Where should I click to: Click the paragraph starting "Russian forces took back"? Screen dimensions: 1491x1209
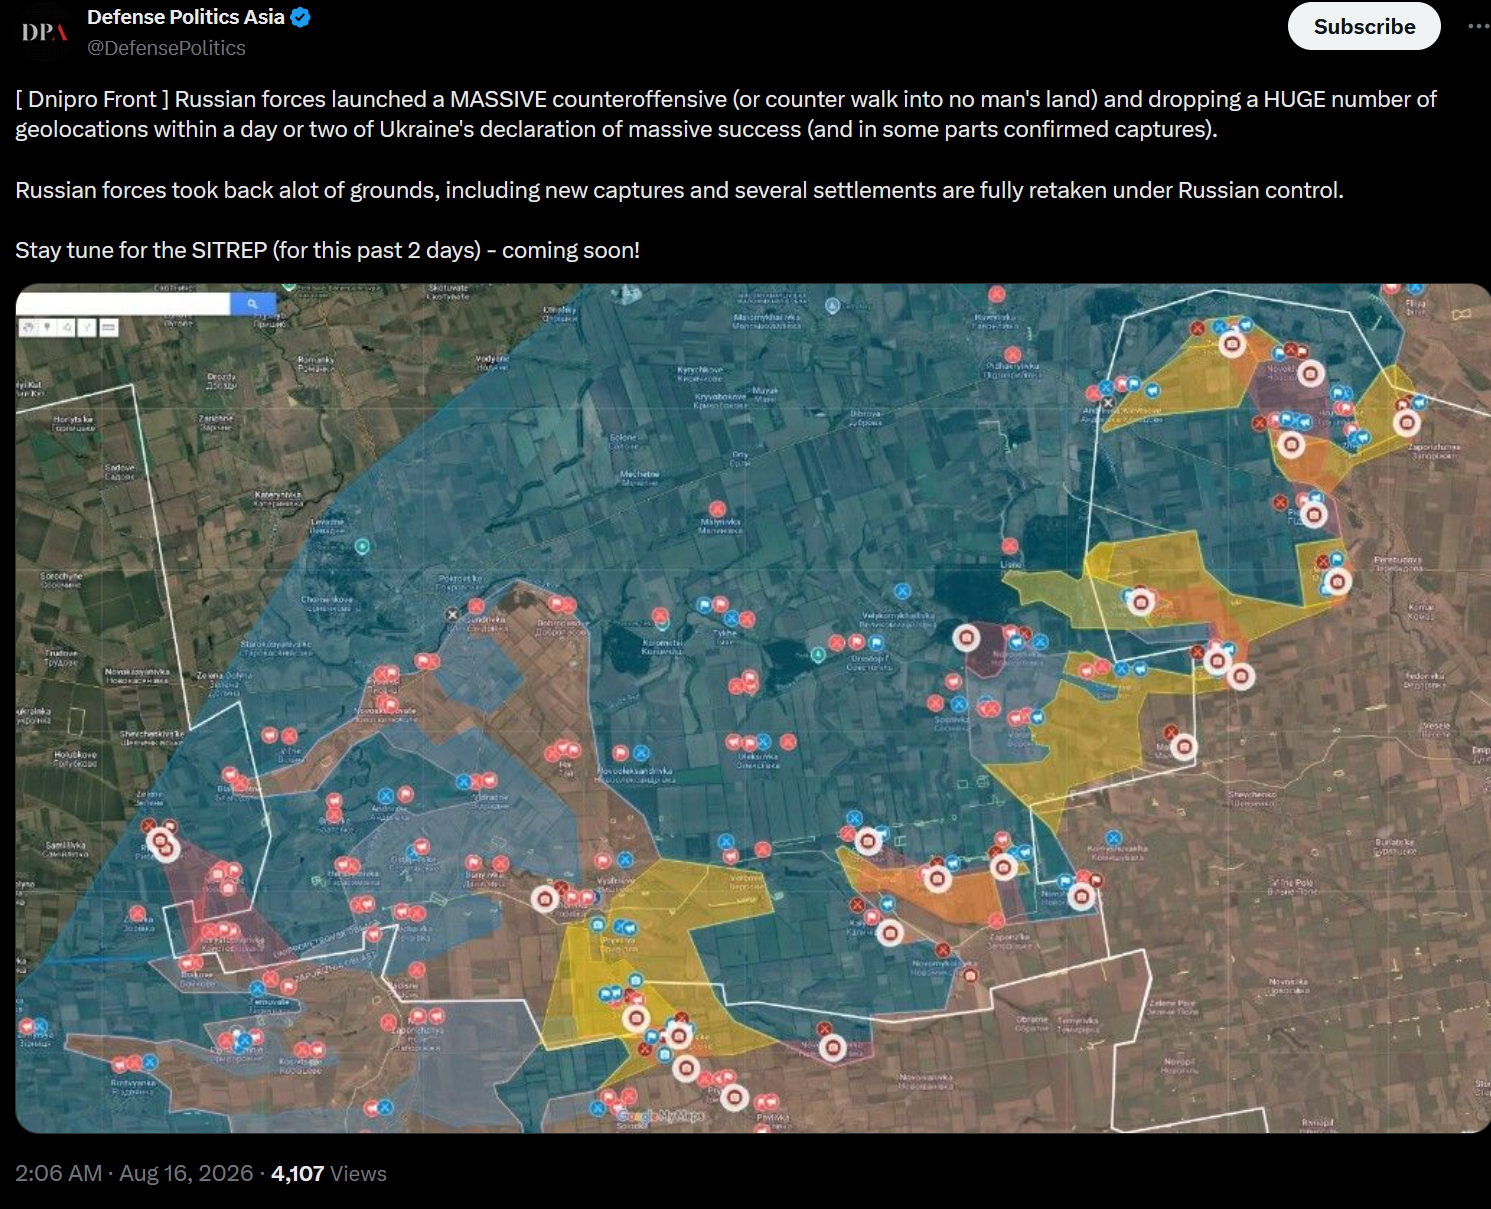tap(680, 190)
